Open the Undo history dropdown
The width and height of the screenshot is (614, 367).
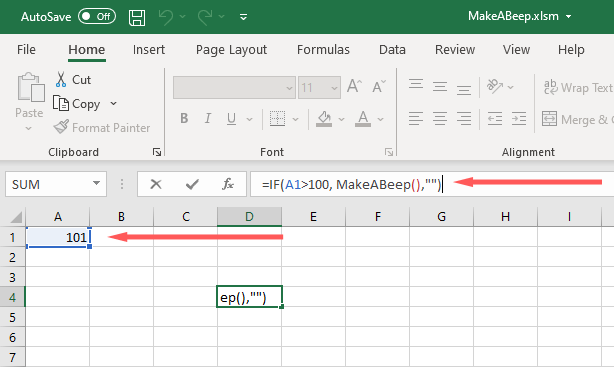pyautogui.click(x=182, y=16)
